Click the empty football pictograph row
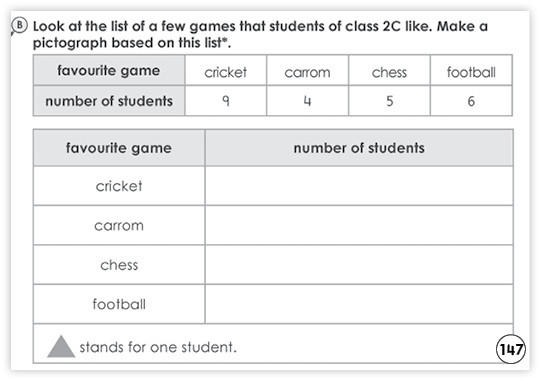Image resolution: width=541 pixels, height=381 pixels. click(x=359, y=304)
